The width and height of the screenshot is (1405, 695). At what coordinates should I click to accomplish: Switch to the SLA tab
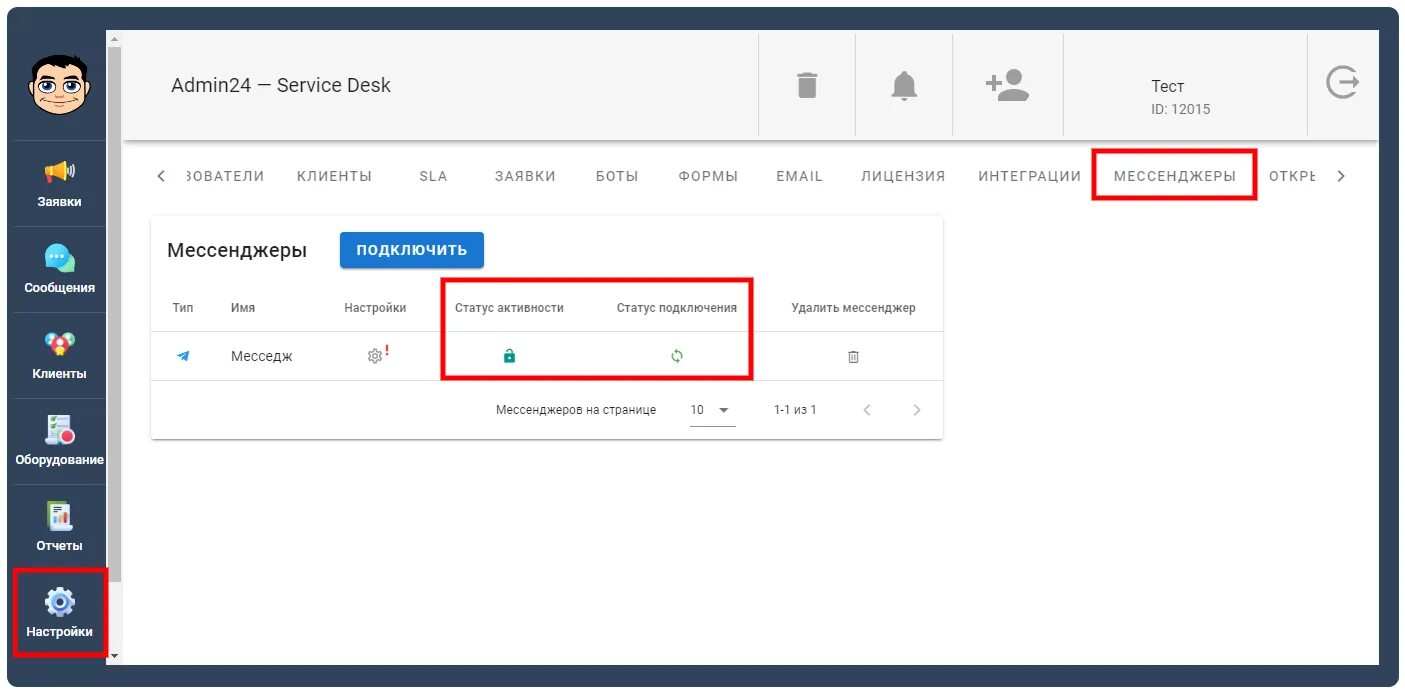433,176
